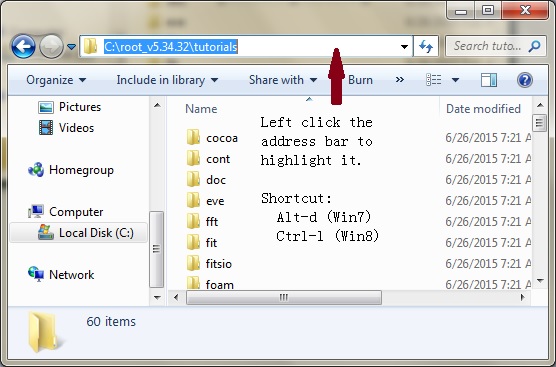Click large folder icon in details pane

[x=43, y=332]
